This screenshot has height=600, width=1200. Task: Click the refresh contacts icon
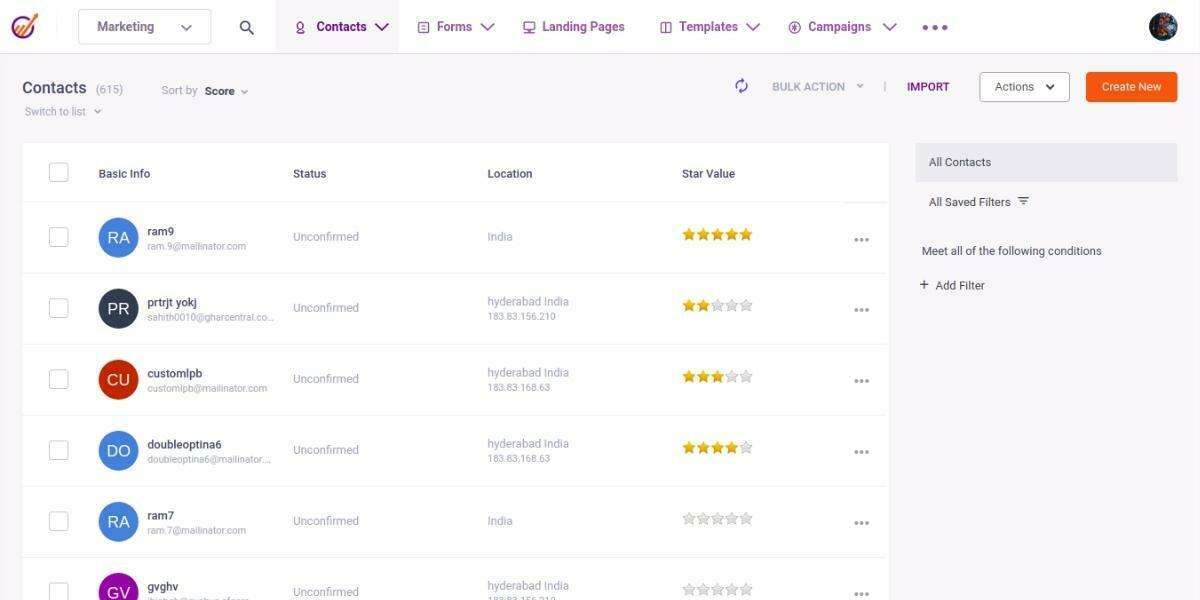click(x=741, y=86)
